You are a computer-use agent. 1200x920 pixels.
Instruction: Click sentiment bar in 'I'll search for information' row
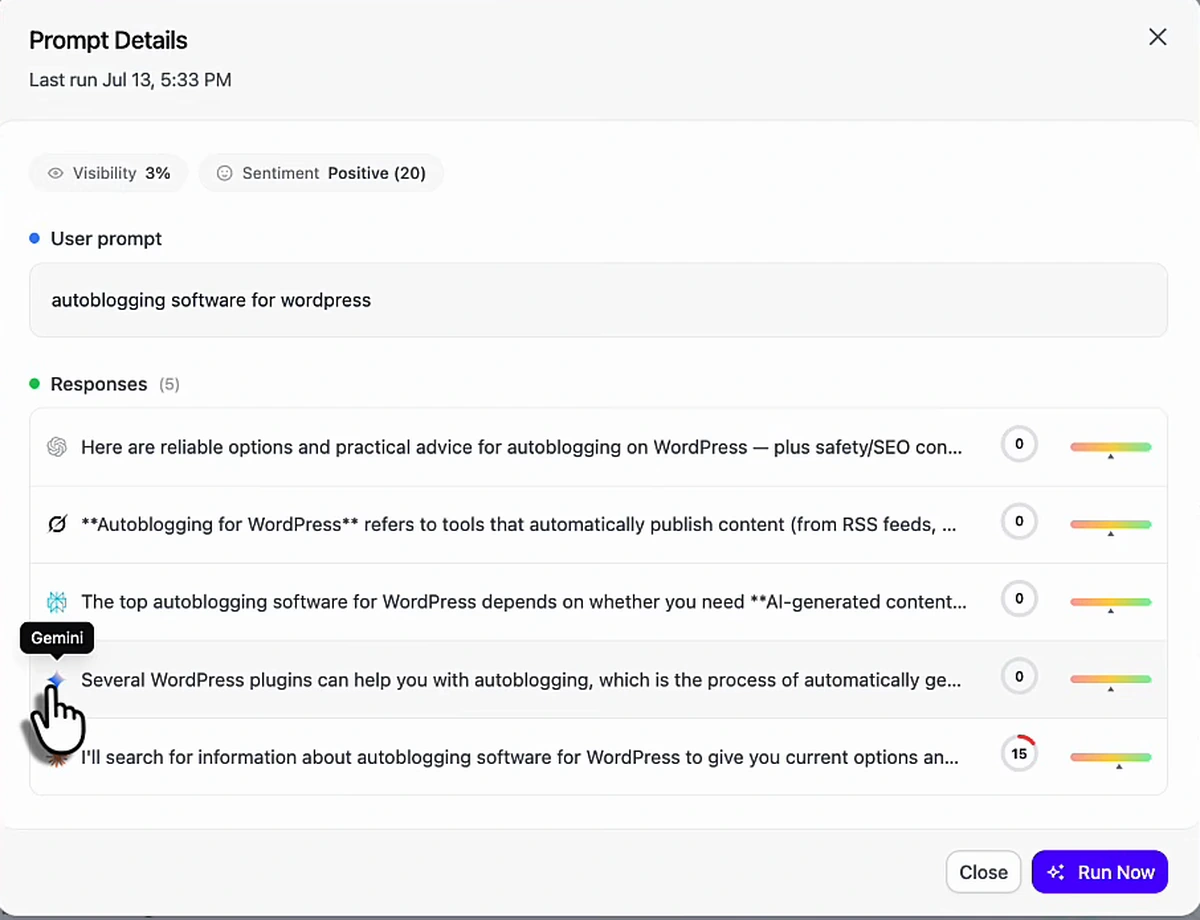[x=1111, y=759]
